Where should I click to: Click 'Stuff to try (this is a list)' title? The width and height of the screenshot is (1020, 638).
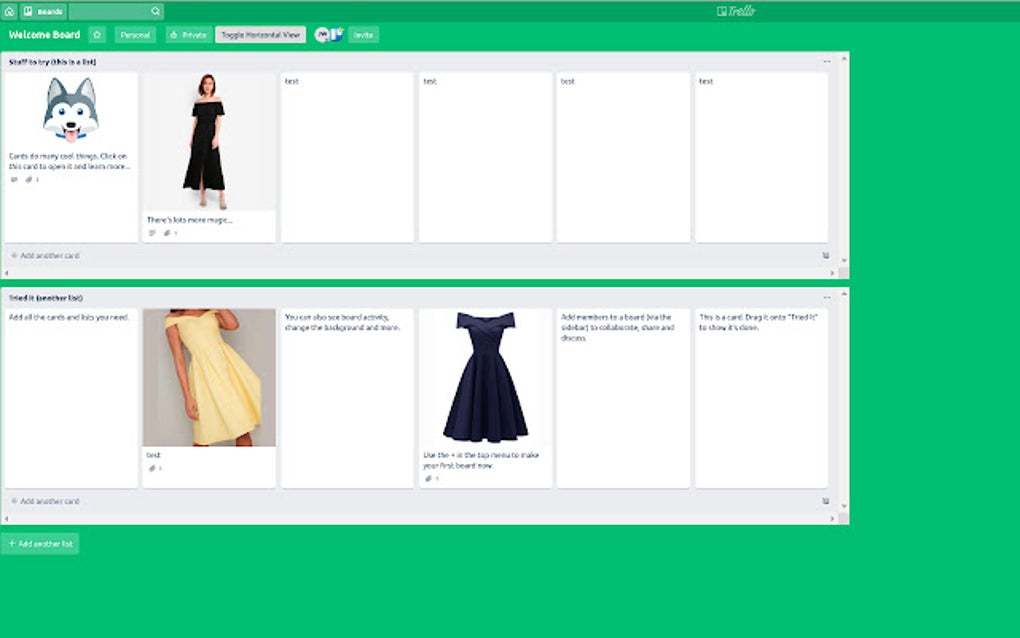pyautogui.click(x=52, y=62)
